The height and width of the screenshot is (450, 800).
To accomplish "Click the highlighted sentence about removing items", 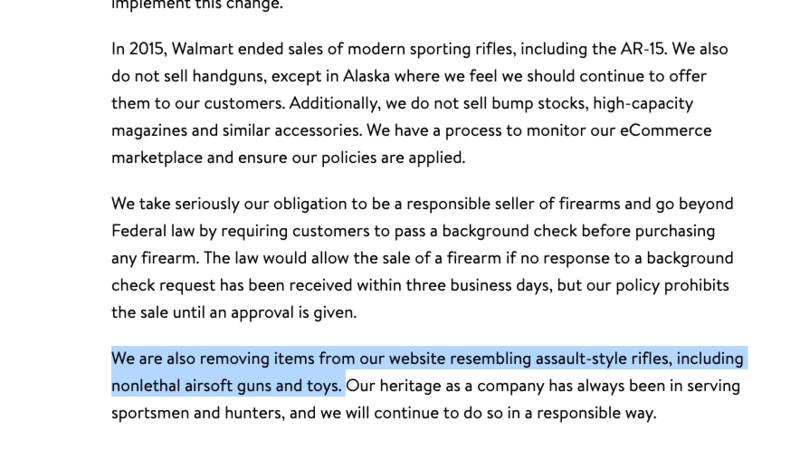I will (428, 371).
